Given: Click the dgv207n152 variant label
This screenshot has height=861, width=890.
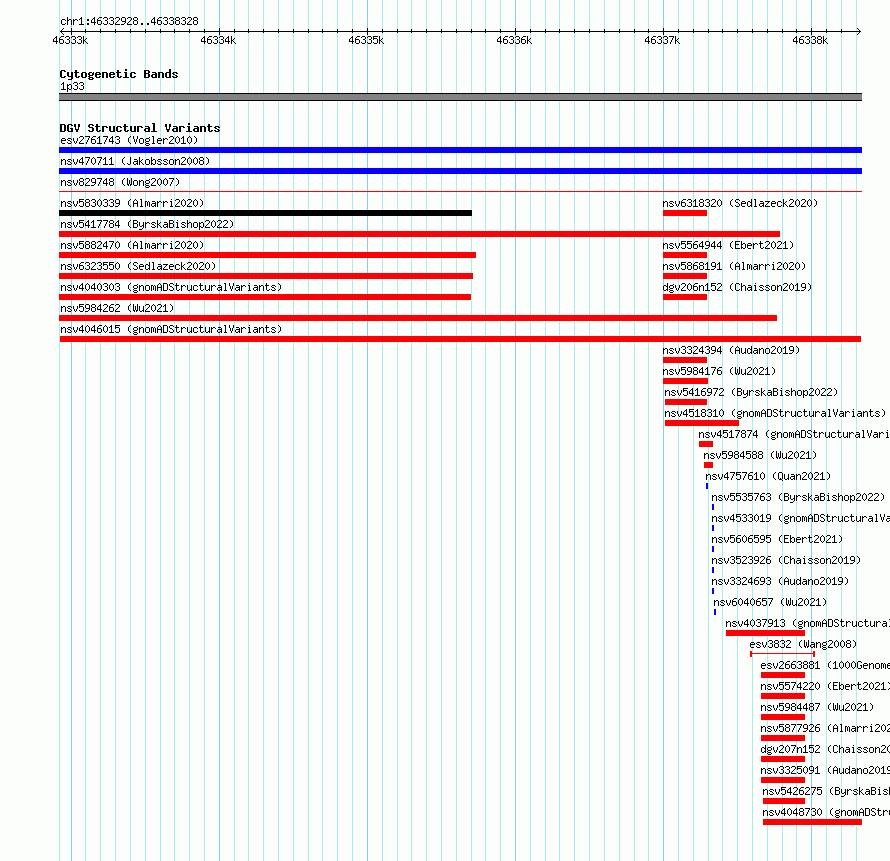Looking at the screenshot, I should pos(825,749).
